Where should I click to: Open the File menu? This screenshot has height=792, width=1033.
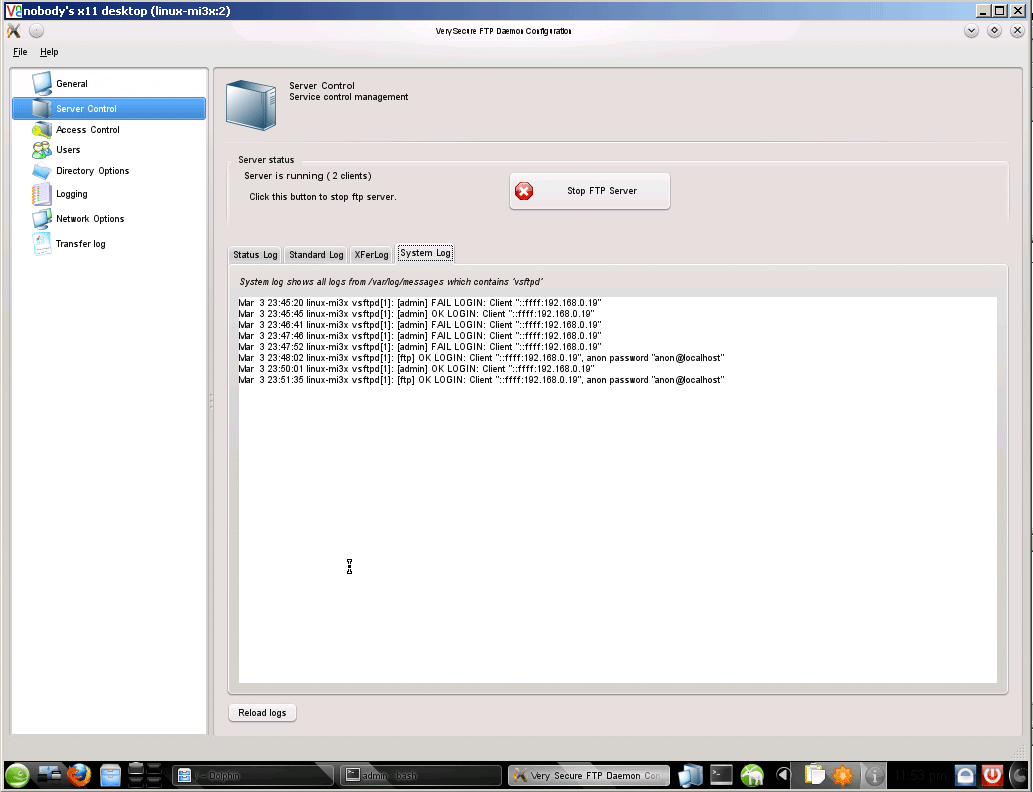pyautogui.click(x=20, y=52)
